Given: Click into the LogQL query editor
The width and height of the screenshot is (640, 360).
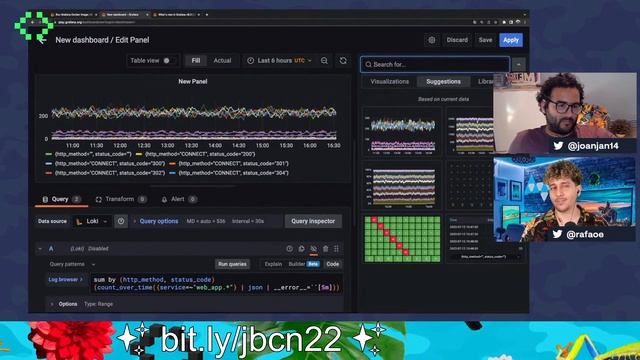Looking at the screenshot, I should pos(216,284).
